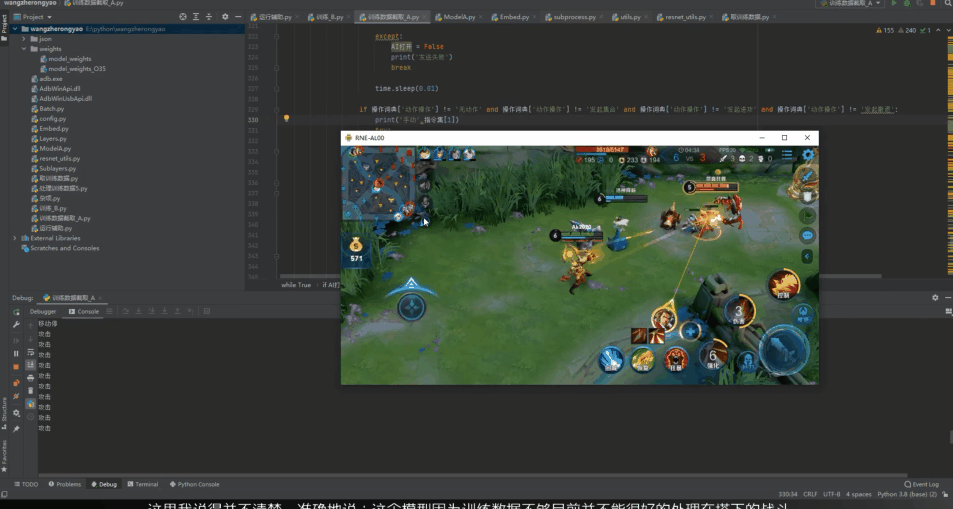The image size is (953, 509).
Task: Open the Terminal tool window tab
Action: coord(142,484)
